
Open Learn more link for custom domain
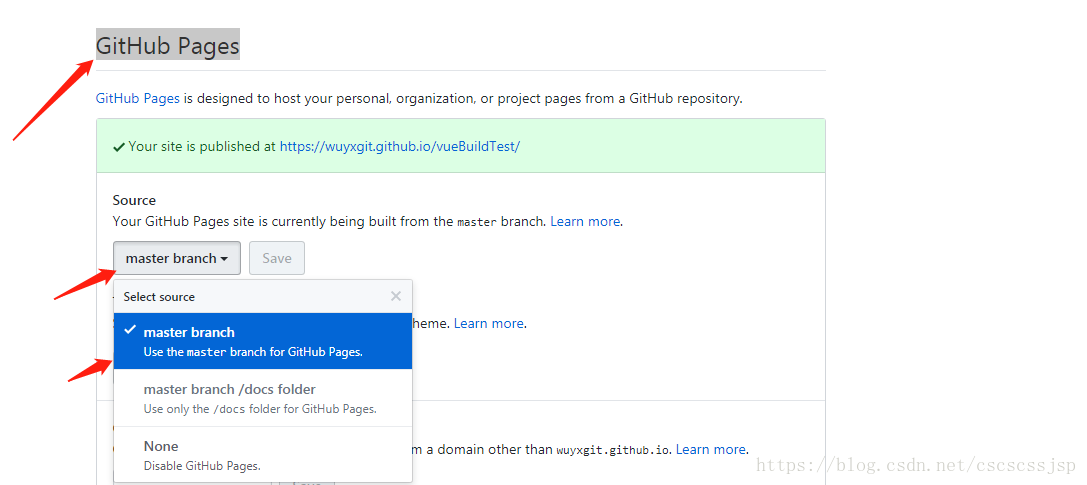[x=711, y=450]
